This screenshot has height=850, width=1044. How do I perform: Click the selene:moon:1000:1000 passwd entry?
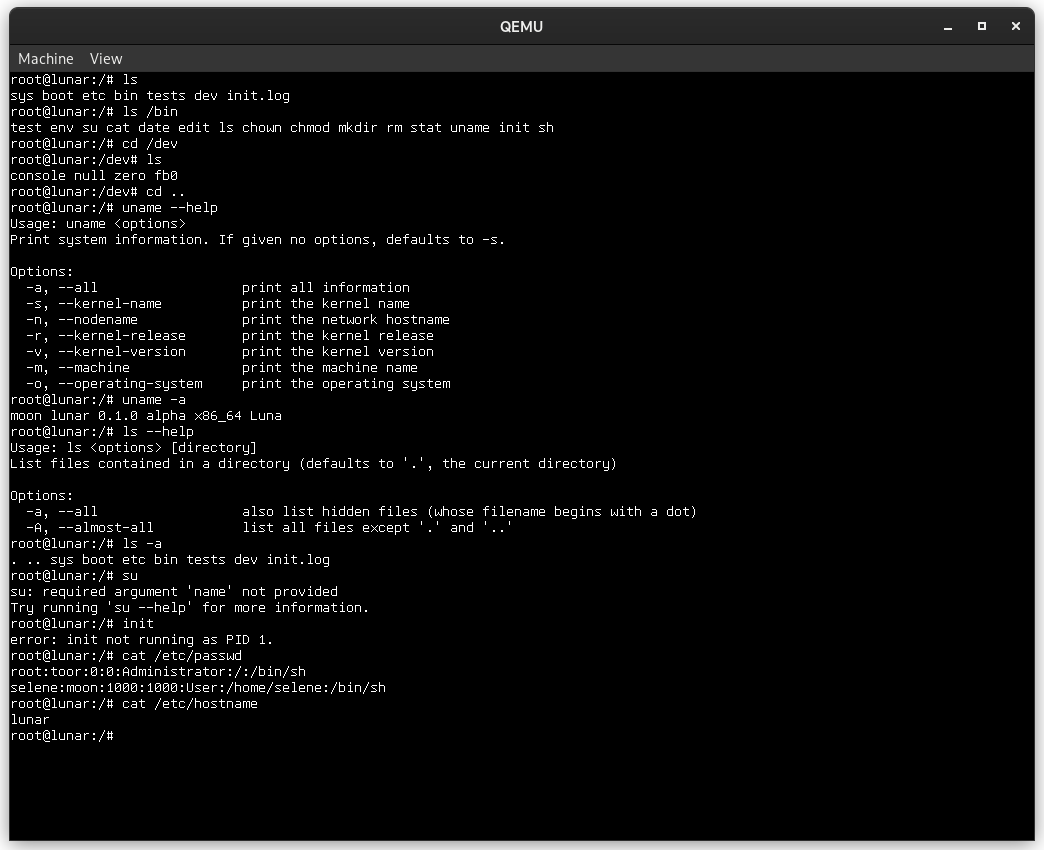pos(198,688)
